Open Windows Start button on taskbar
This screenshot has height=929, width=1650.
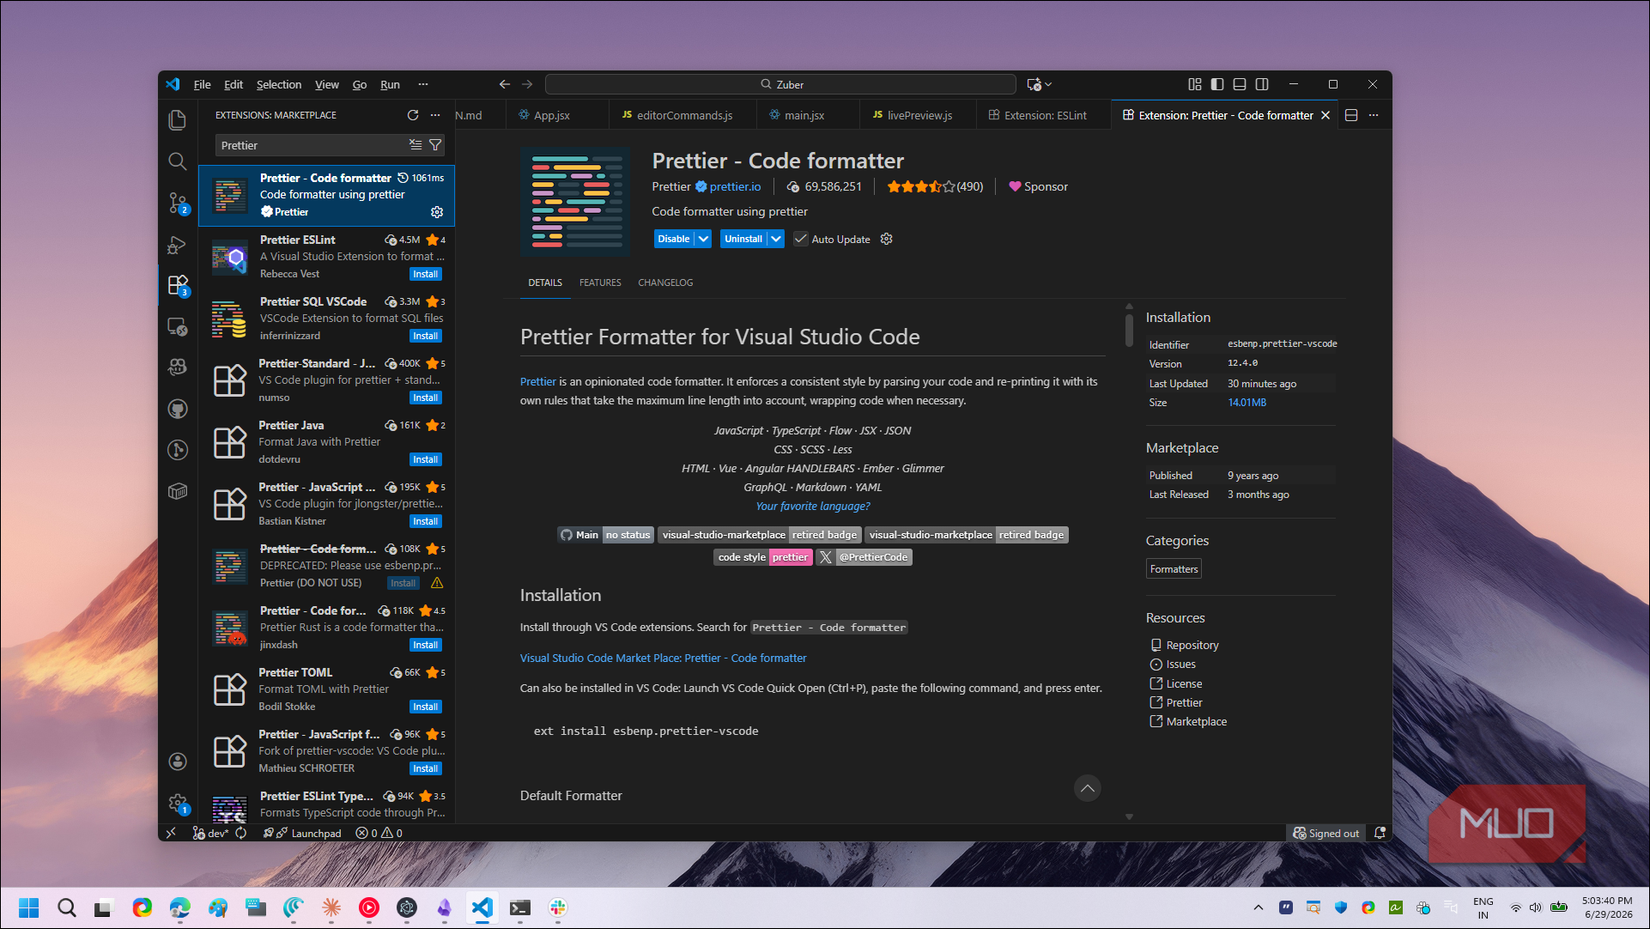pos(29,907)
